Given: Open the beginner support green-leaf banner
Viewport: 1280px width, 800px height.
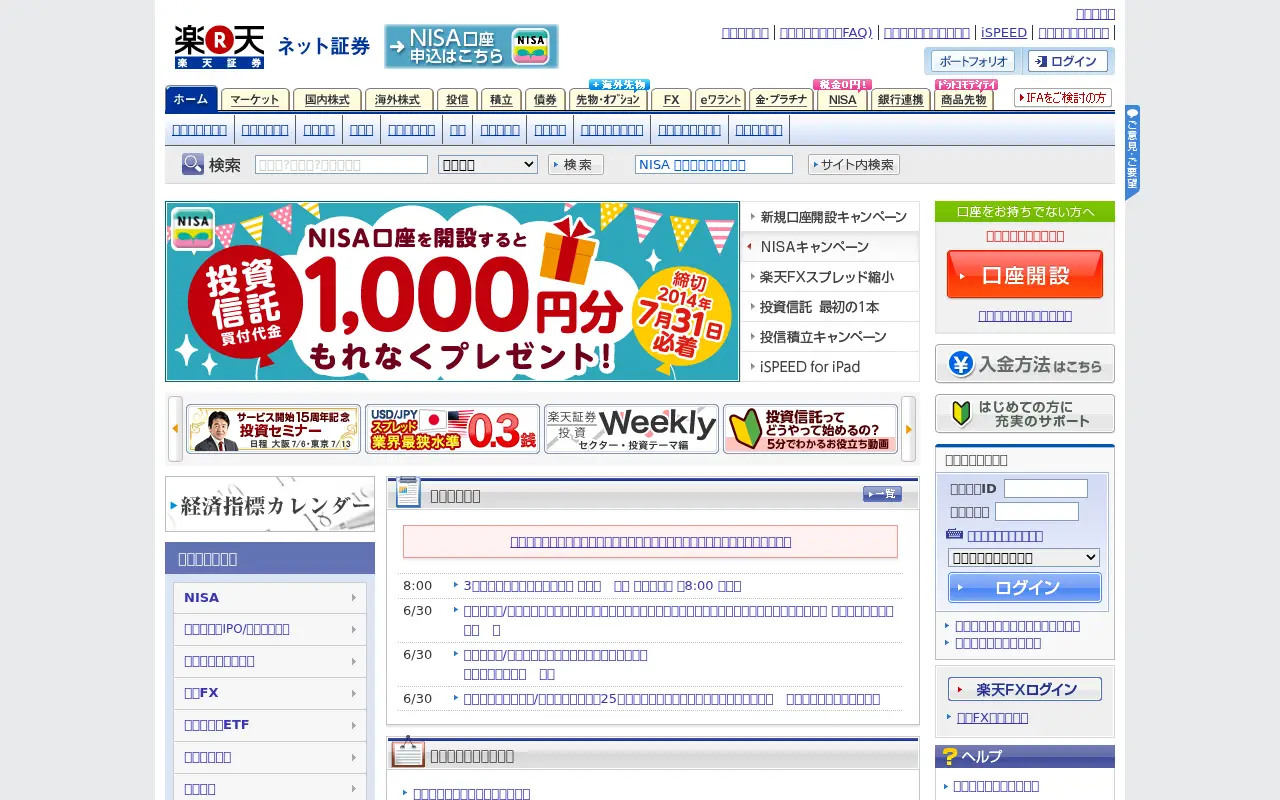Looking at the screenshot, I should point(1025,413).
